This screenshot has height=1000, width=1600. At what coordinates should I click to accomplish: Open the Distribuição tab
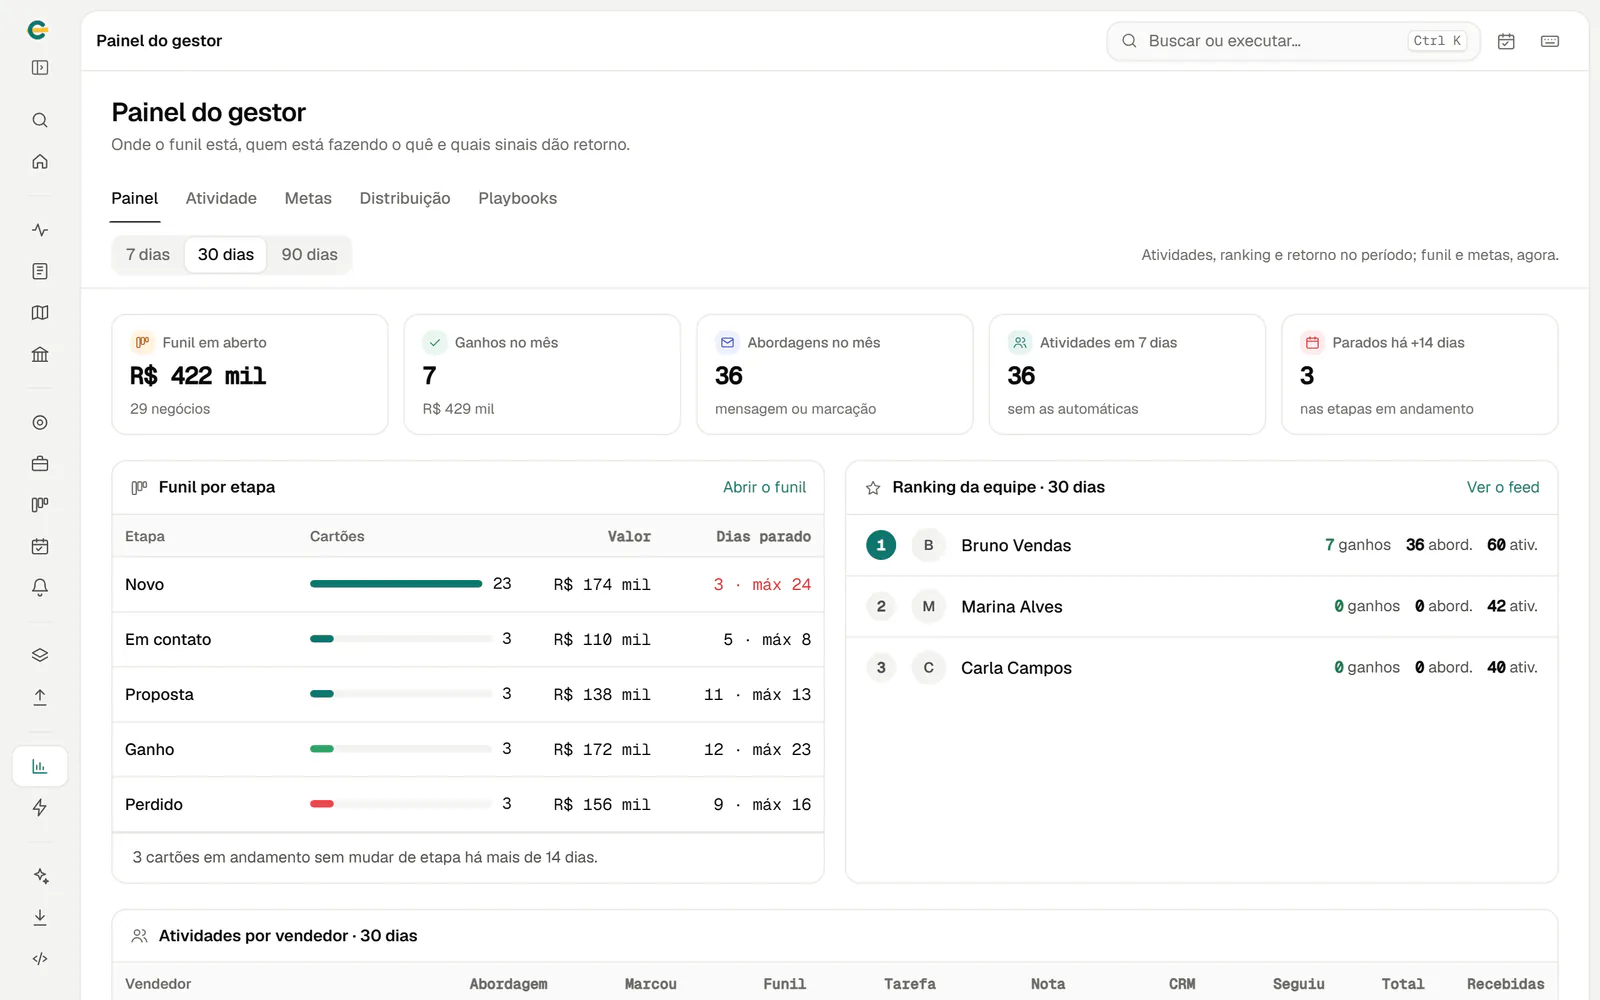pos(405,198)
